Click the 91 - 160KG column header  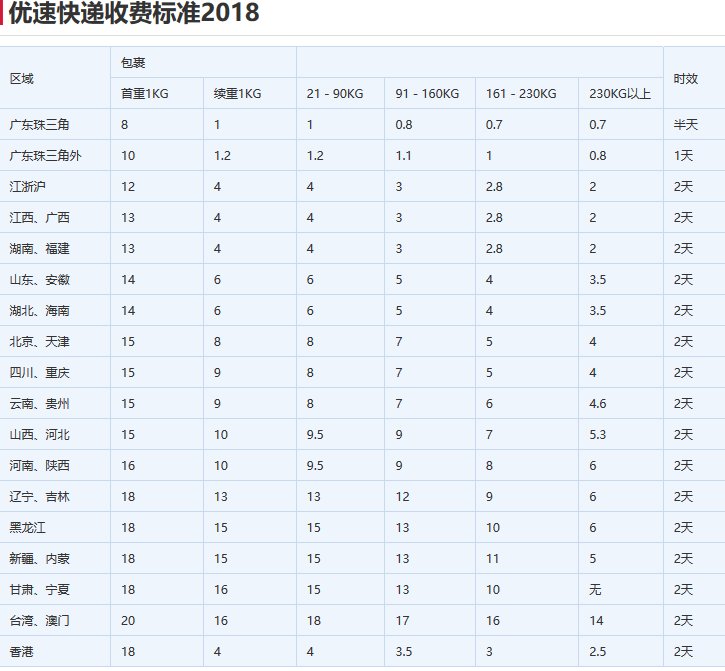click(427, 94)
